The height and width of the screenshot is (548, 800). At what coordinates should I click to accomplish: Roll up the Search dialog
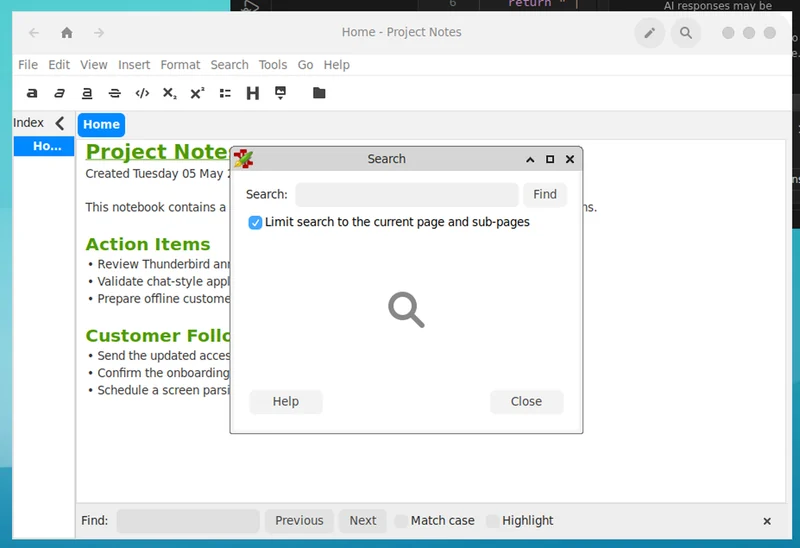(x=530, y=159)
